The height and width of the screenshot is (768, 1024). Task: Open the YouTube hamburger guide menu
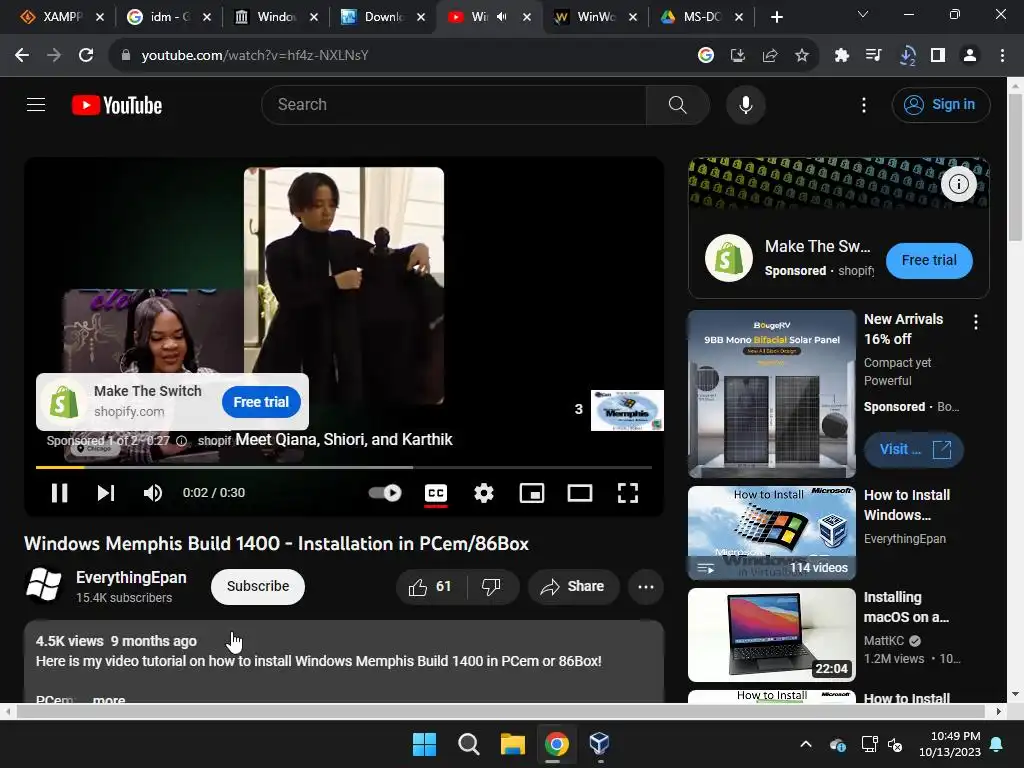pyautogui.click(x=36, y=104)
